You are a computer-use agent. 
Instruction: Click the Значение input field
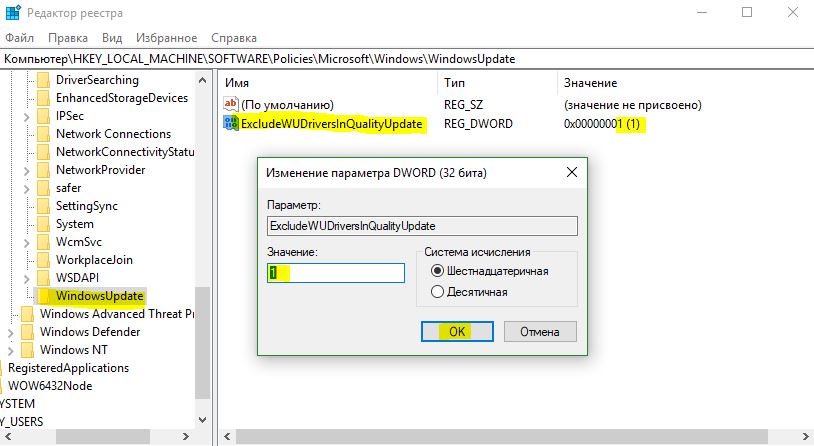336,273
